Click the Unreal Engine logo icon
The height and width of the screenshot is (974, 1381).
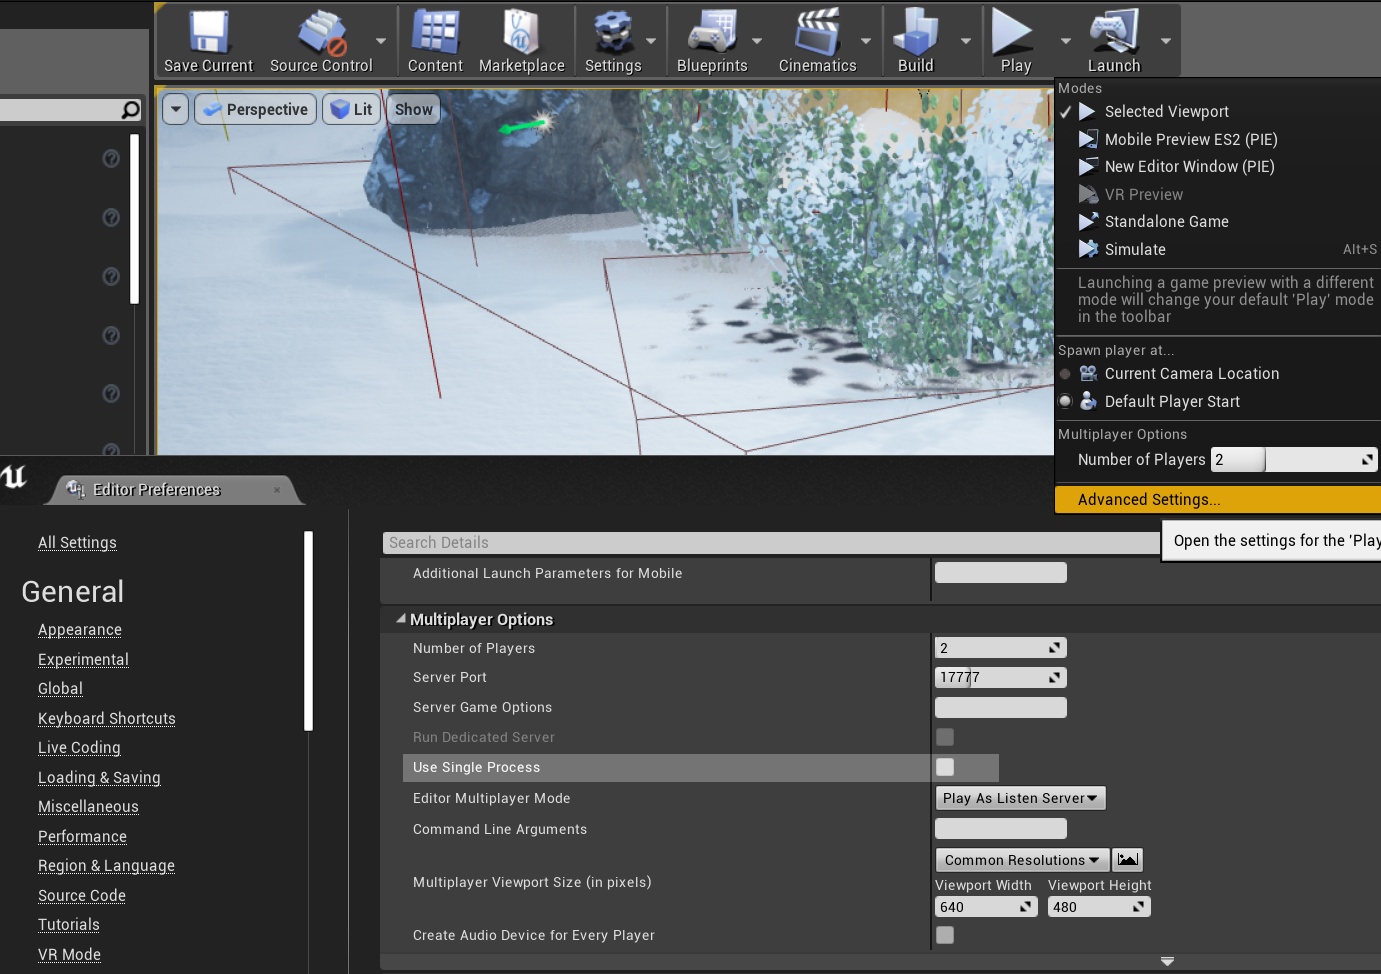[x=14, y=477]
